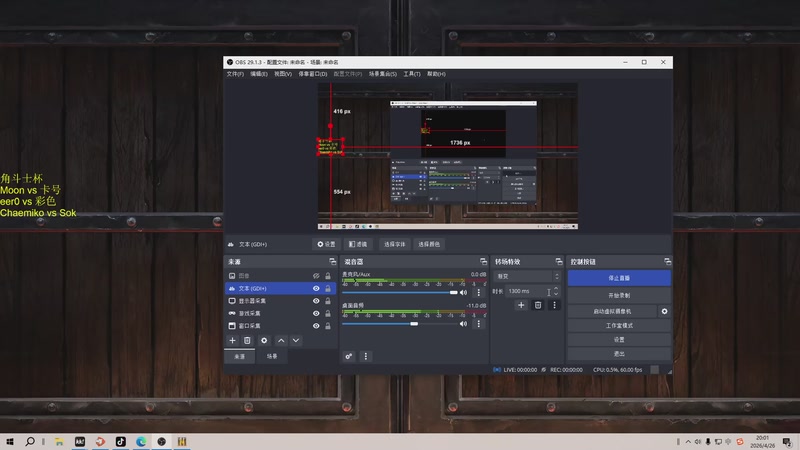800x450 pixels.
Task: Mute 桌面音频 speaker icon
Action: click(463, 323)
